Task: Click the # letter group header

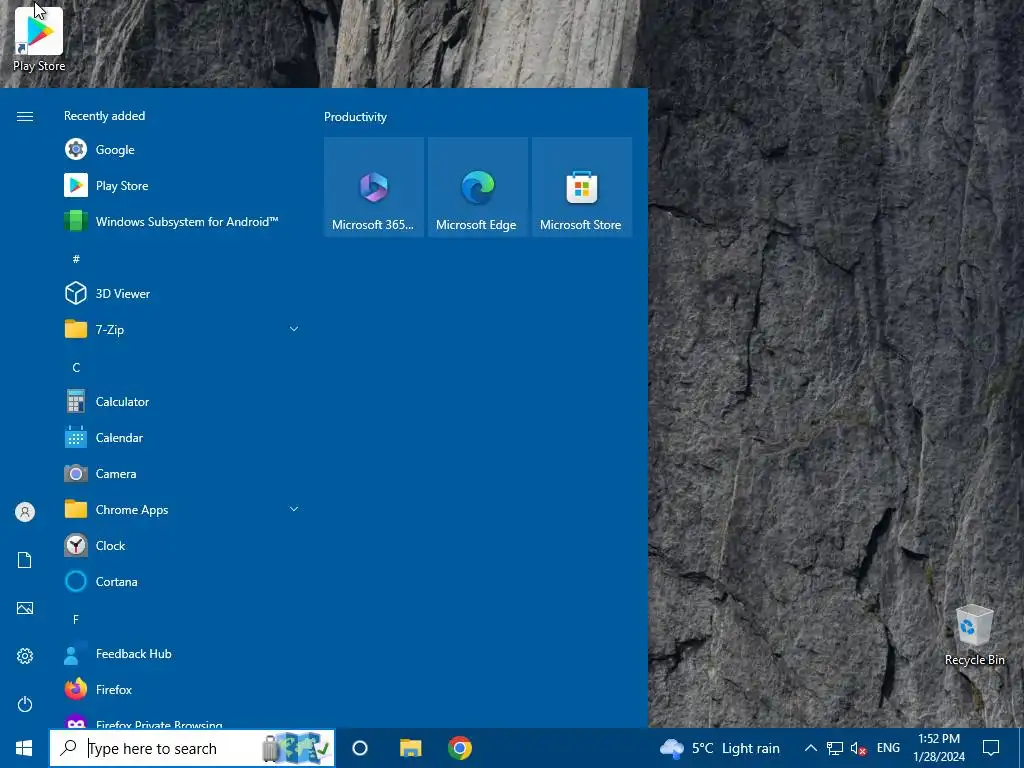Action: [x=76, y=259]
